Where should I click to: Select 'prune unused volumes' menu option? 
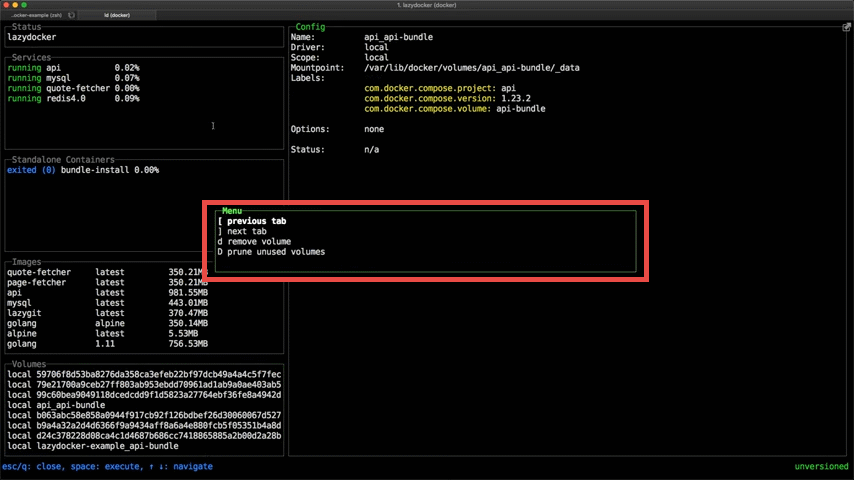271,252
